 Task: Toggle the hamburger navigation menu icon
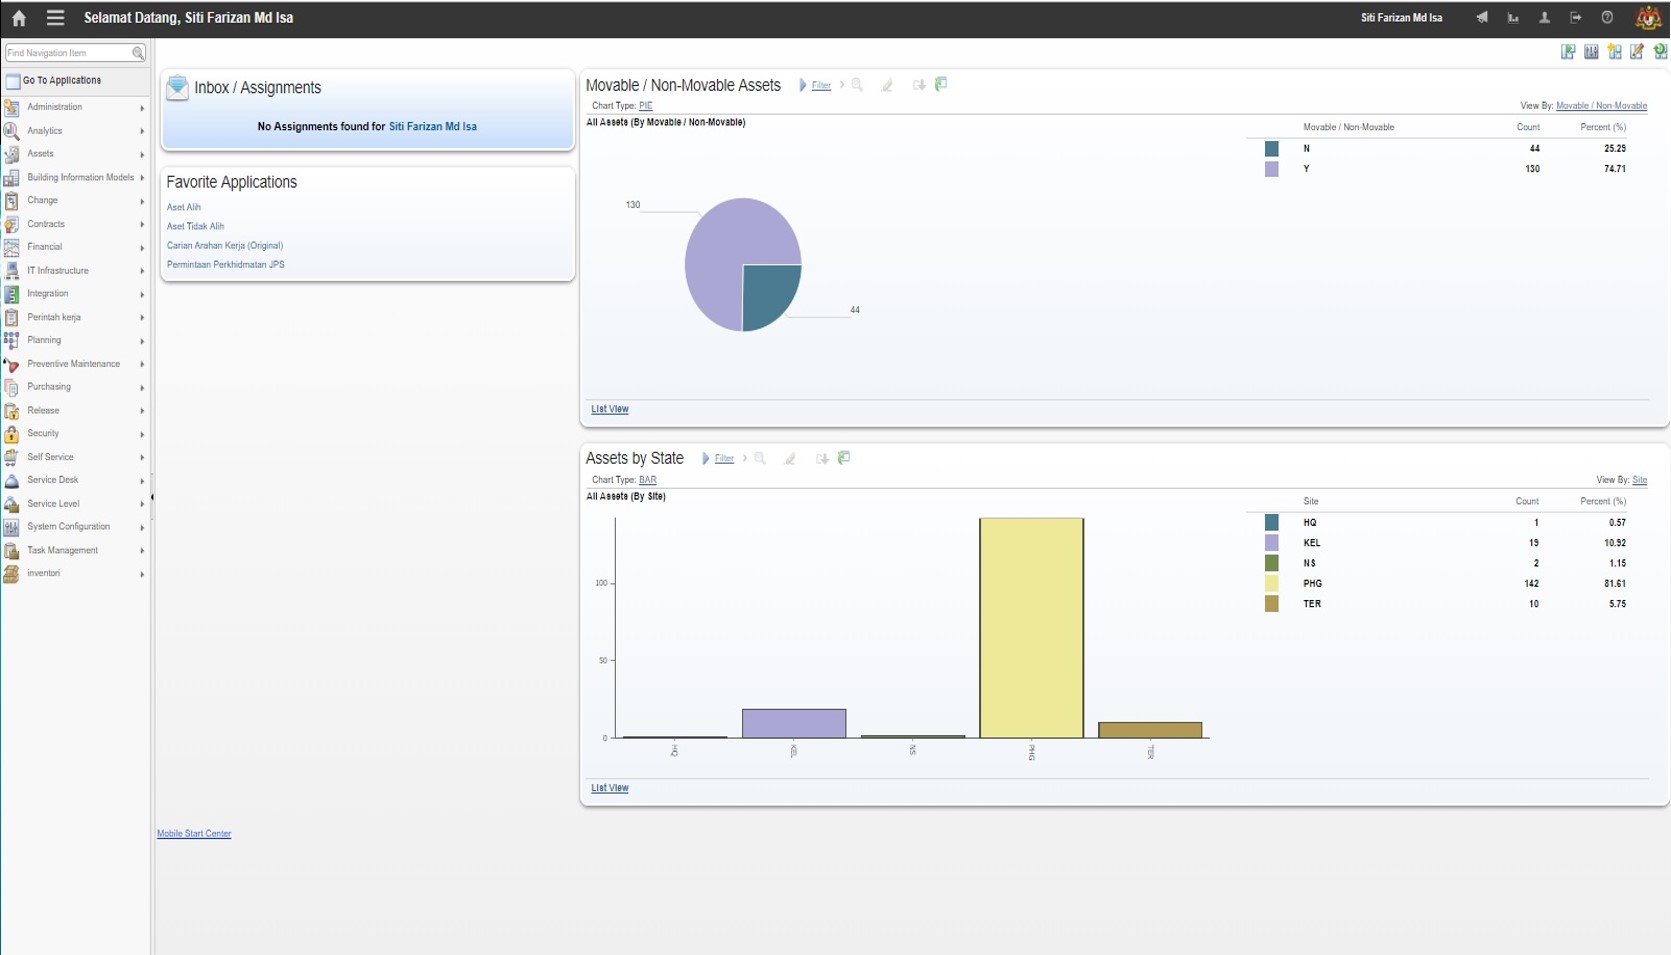[x=55, y=18]
